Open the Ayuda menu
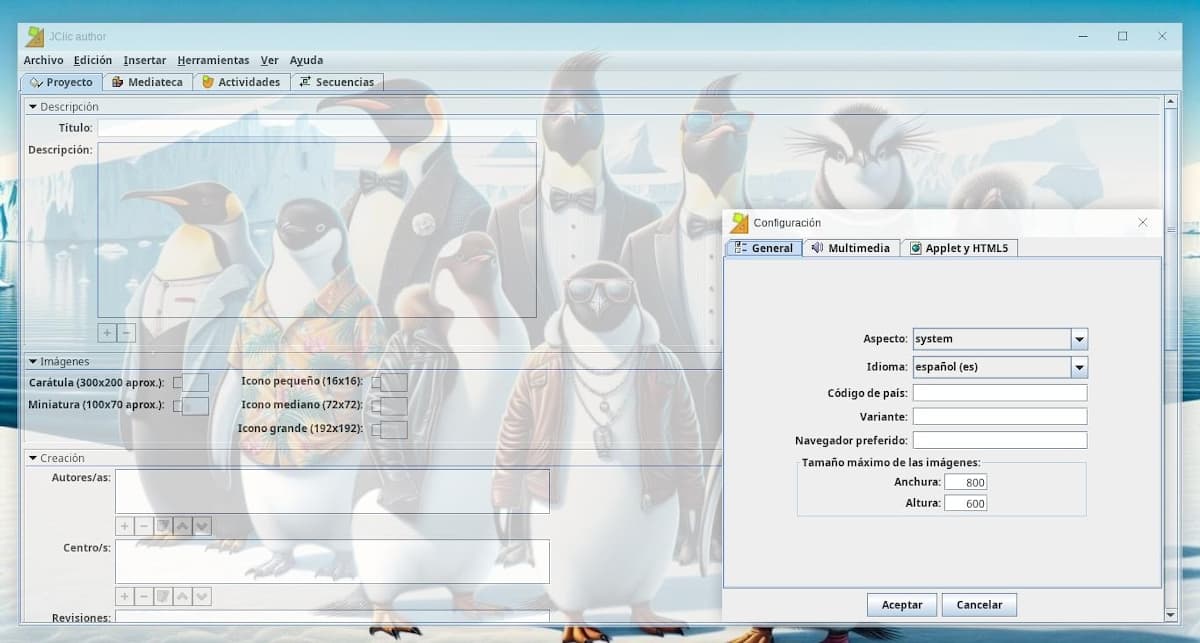This screenshot has height=643, width=1200. pyautogui.click(x=306, y=60)
